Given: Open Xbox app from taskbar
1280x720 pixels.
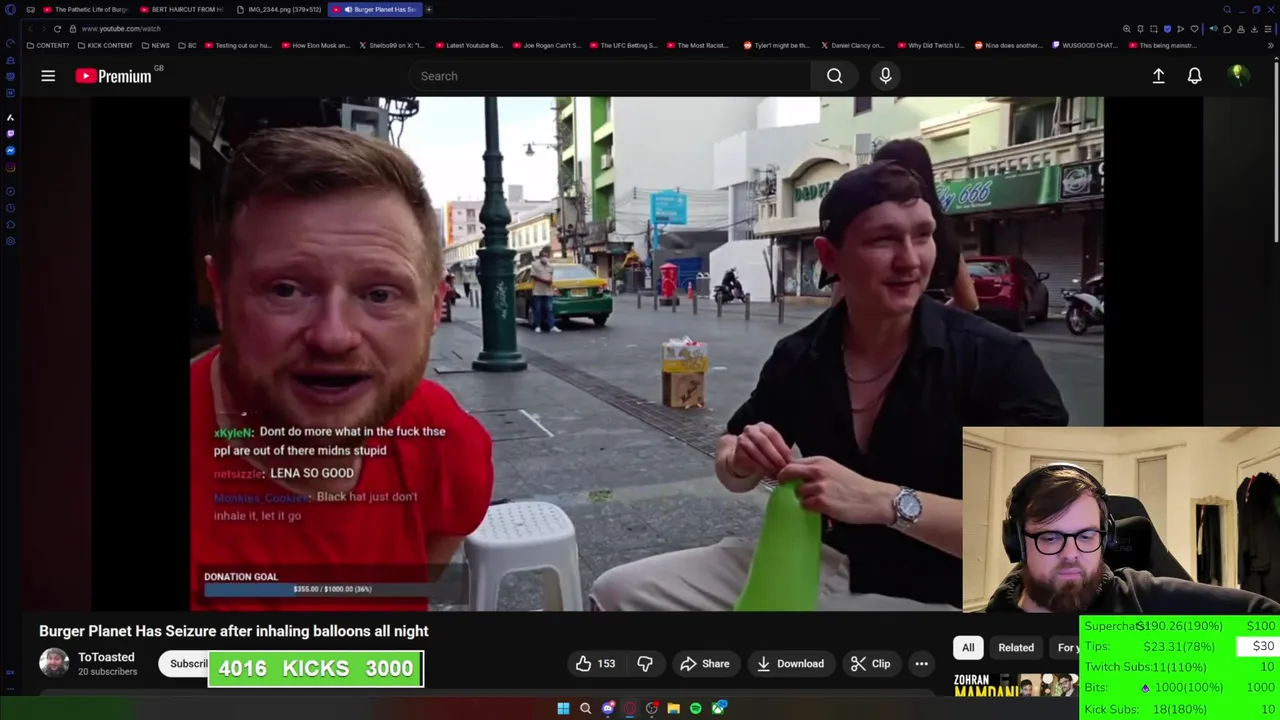Looking at the screenshot, I should pos(718,709).
